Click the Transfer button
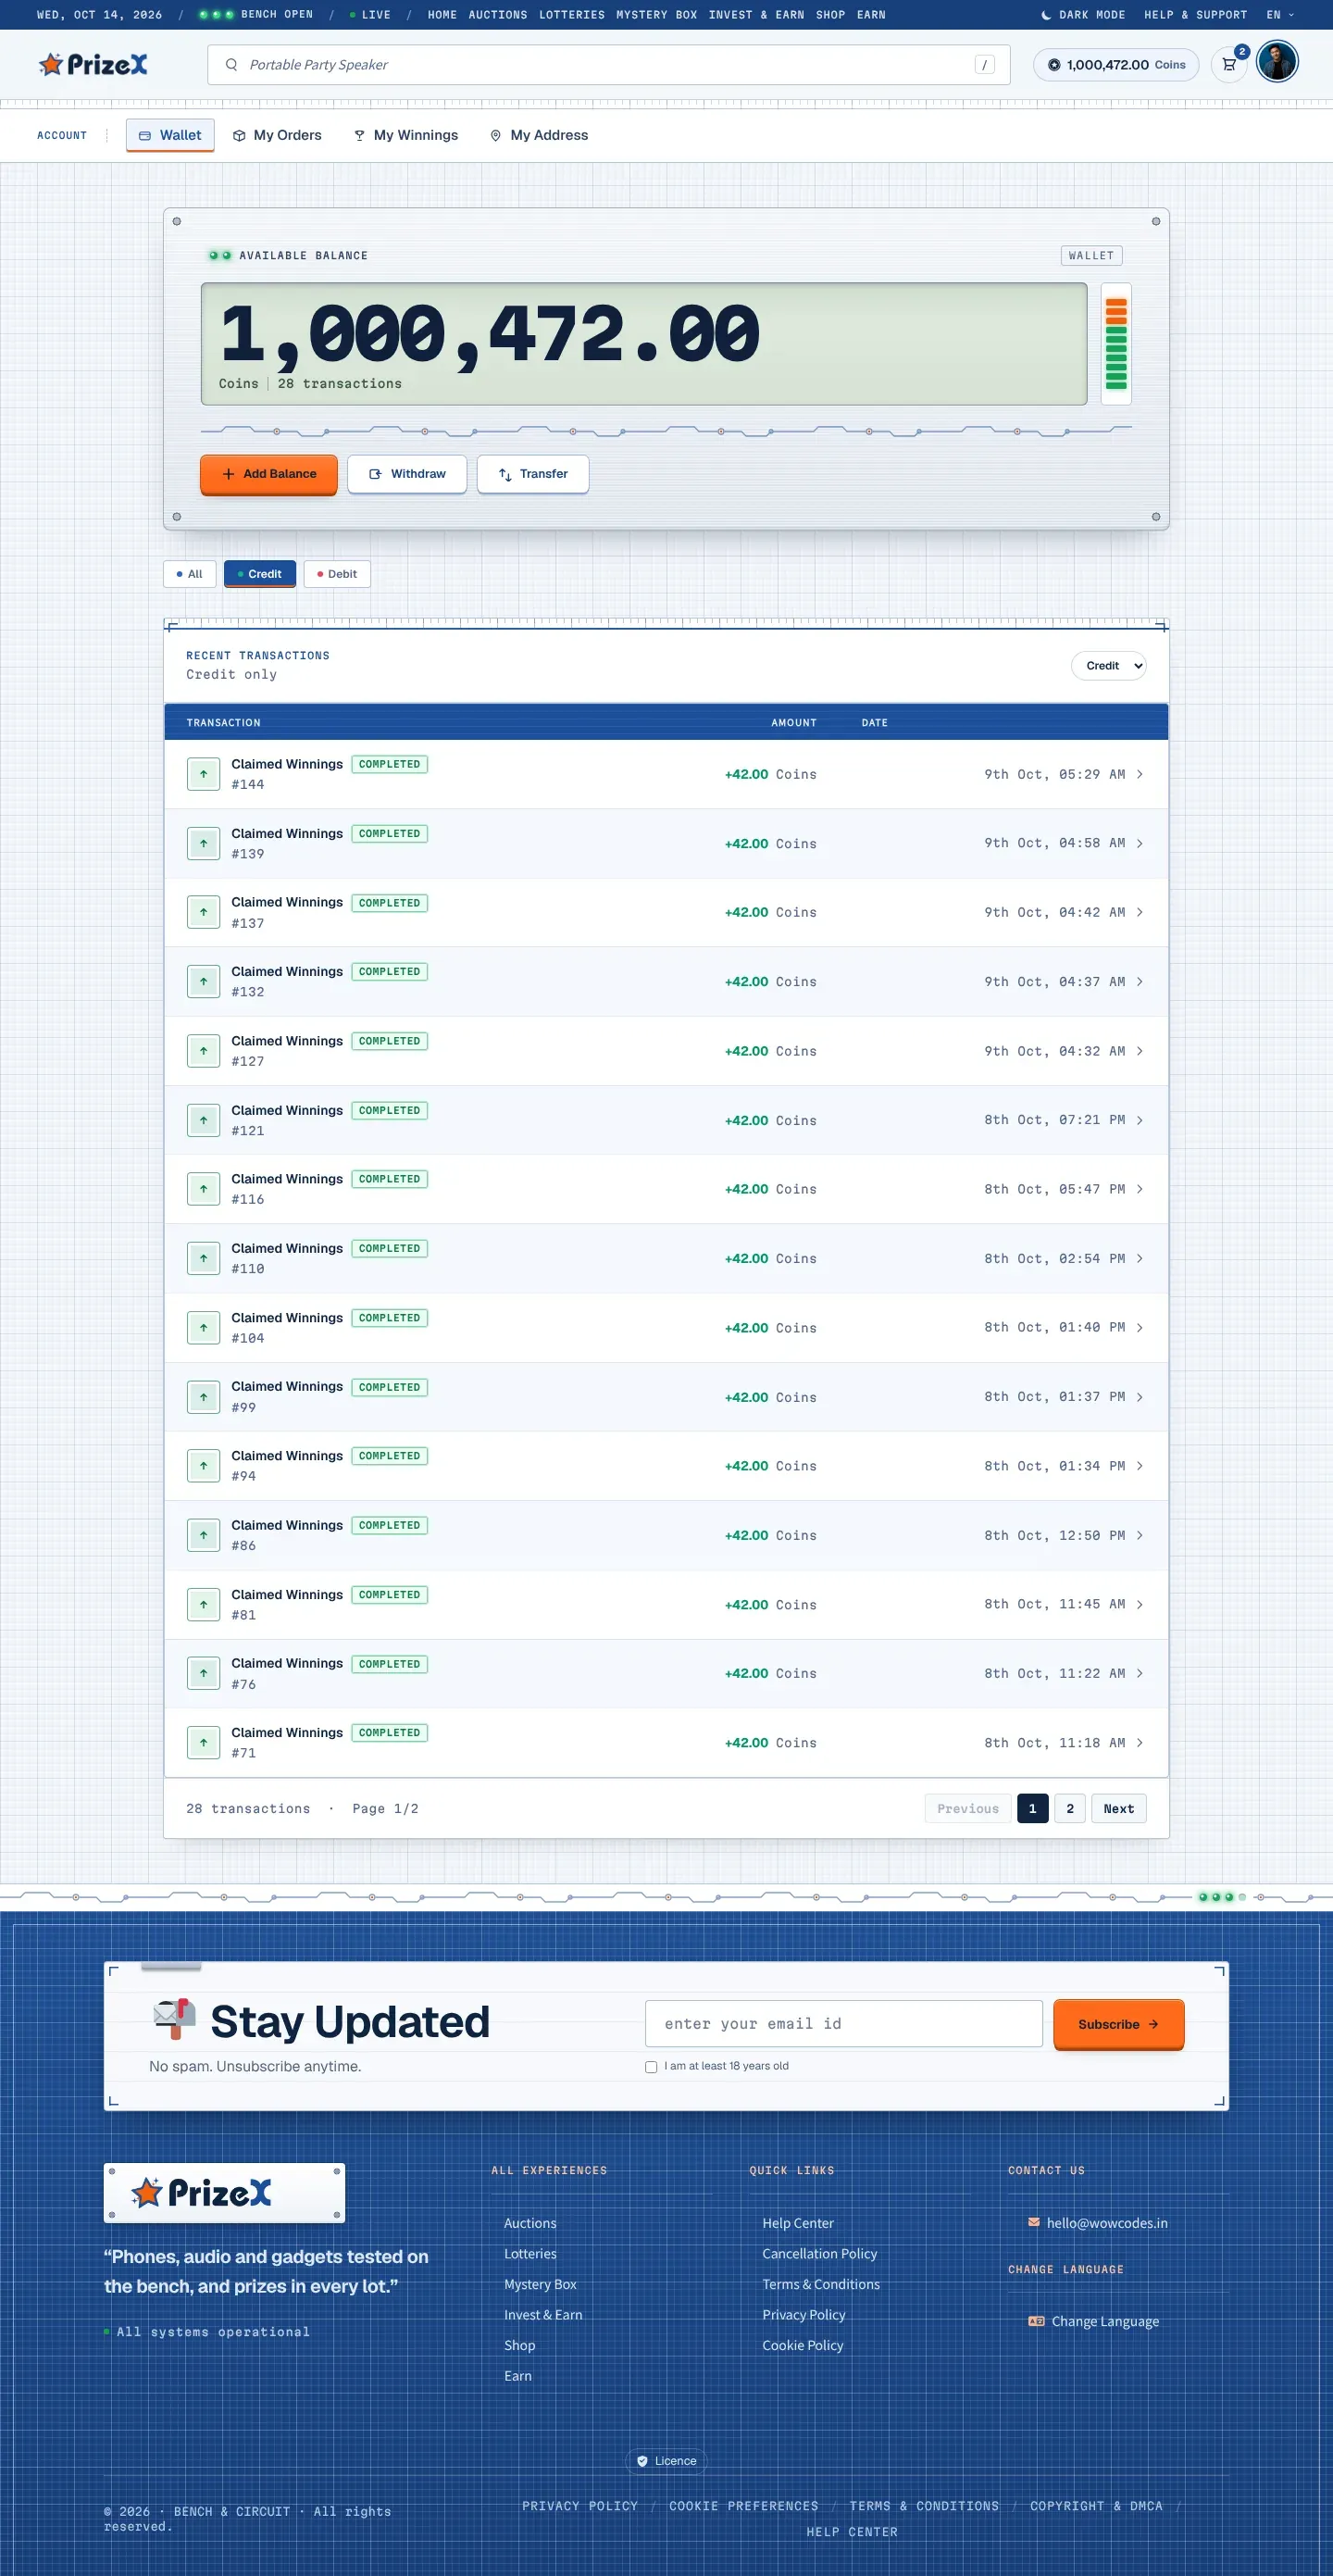Screen dimensions: 1333x2576 533,474
